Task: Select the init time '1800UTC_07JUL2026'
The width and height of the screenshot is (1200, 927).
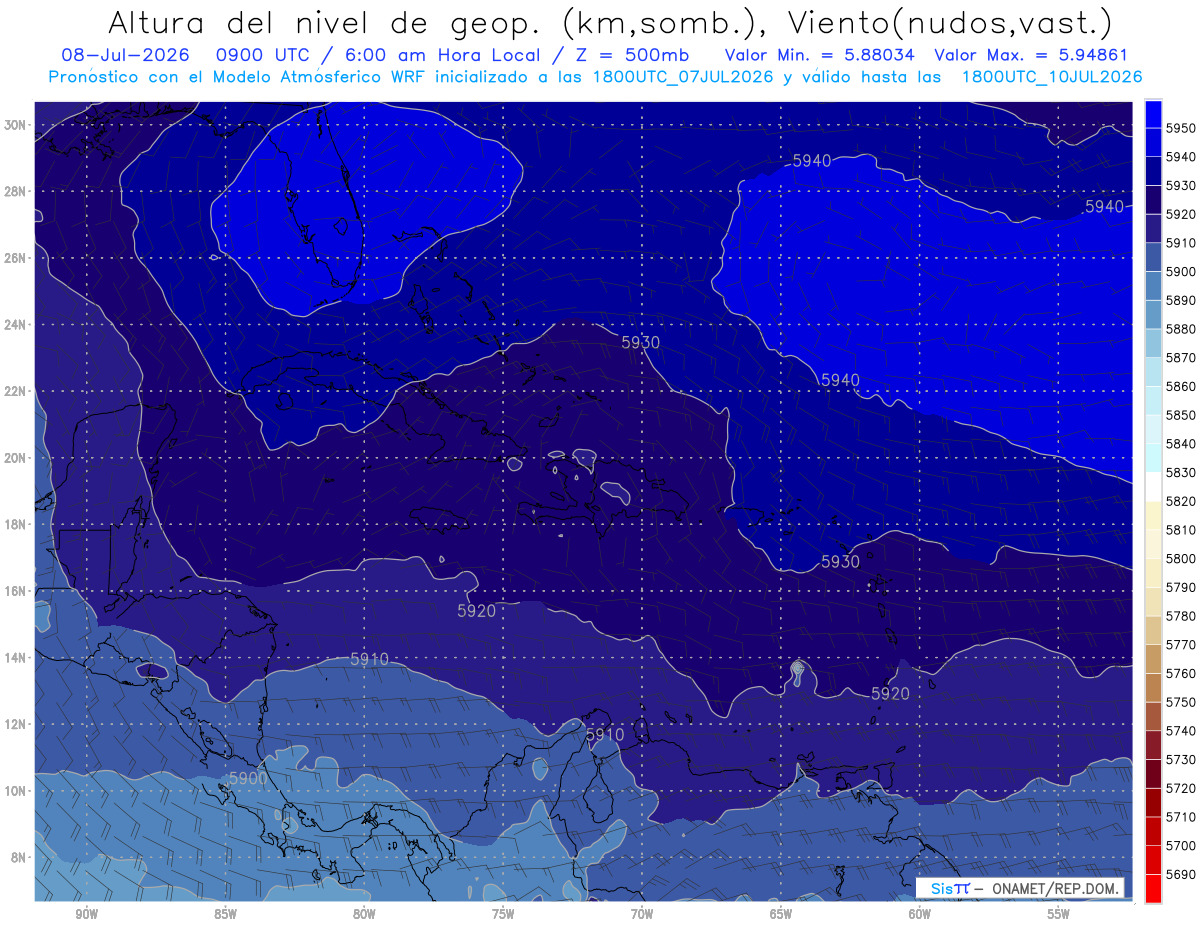Action: 683,77
